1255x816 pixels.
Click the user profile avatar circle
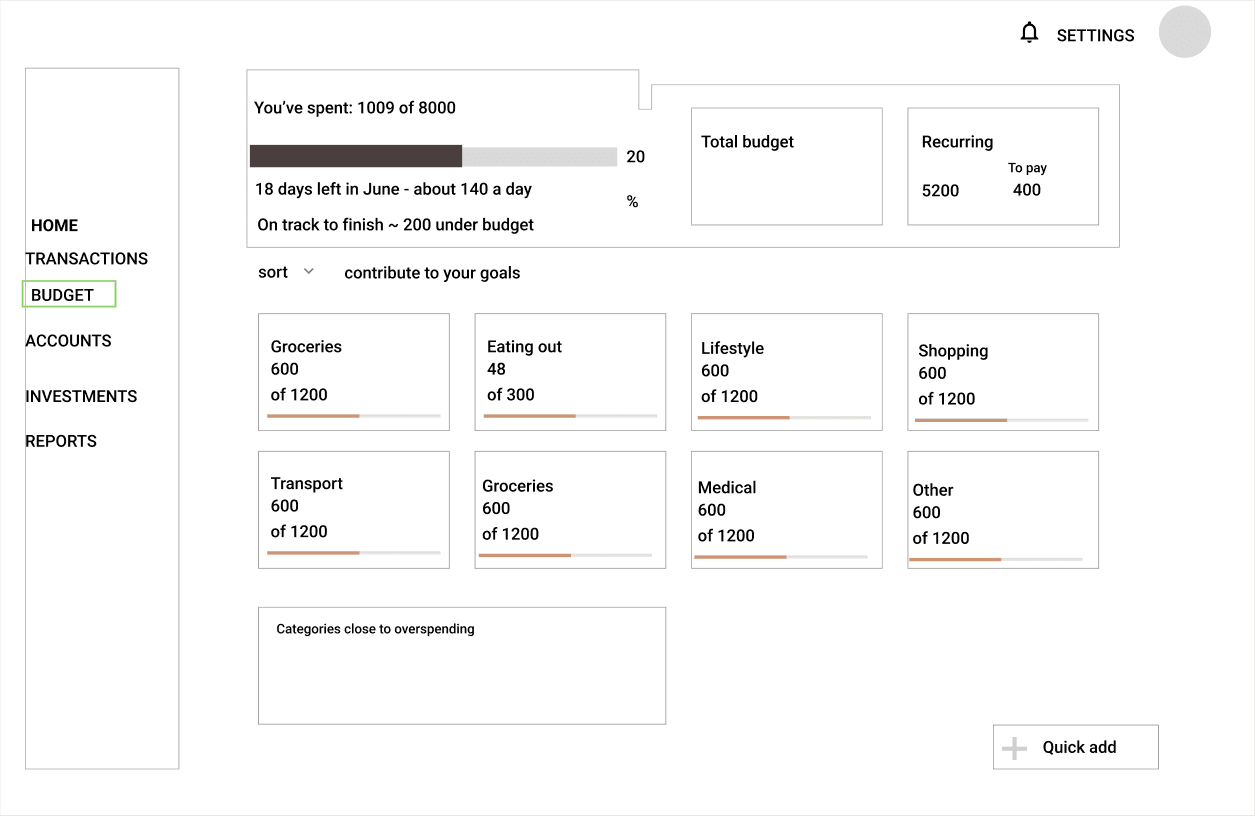(1185, 32)
